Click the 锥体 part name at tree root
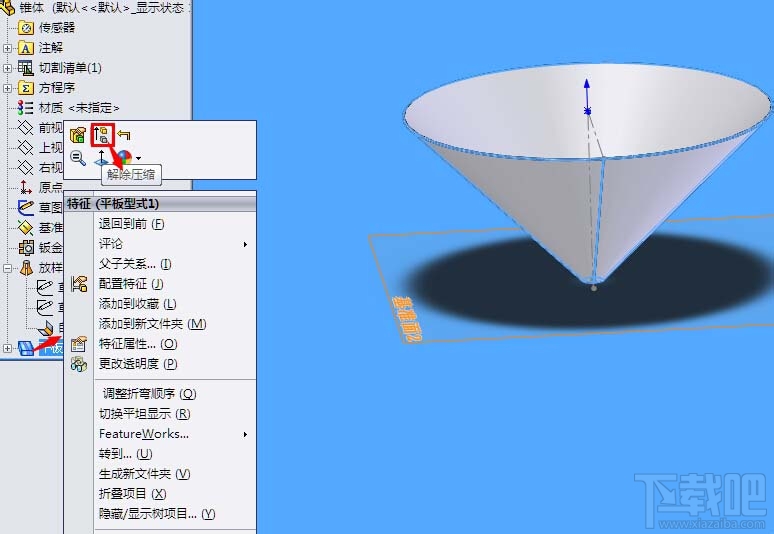 click(32, 7)
